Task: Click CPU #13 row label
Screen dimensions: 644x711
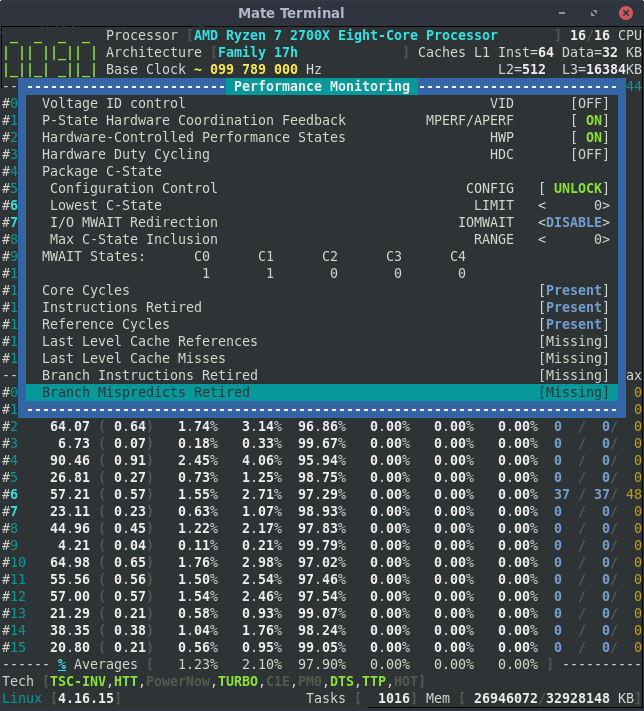Action: [x=14, y=614]
